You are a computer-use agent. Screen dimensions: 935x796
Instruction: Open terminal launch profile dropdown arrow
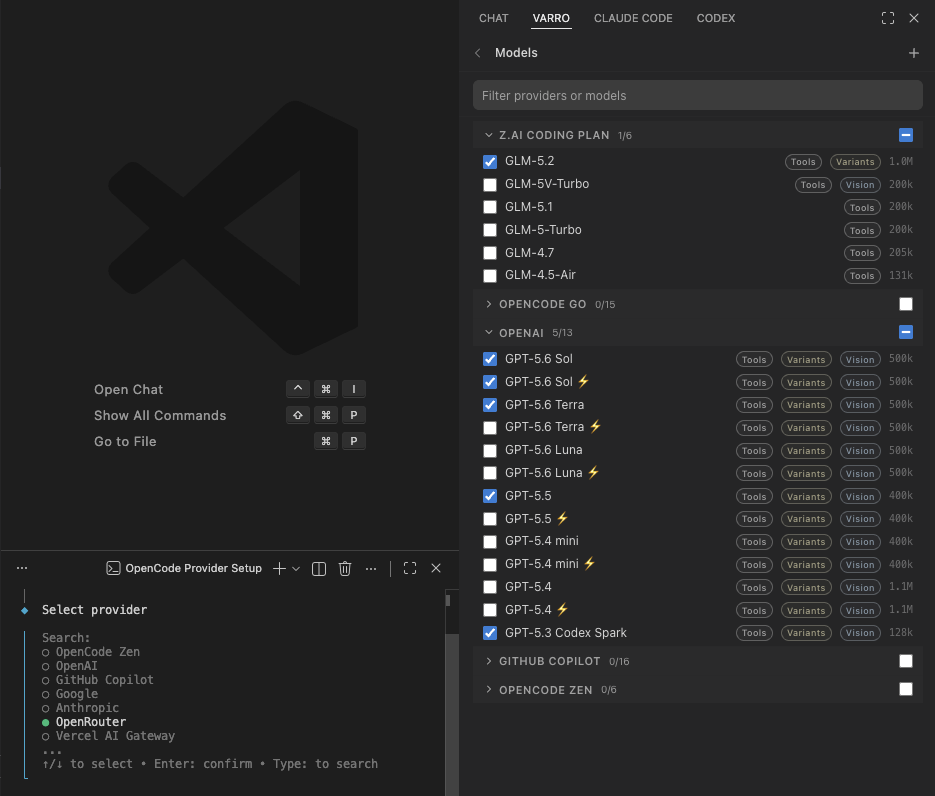click(x=296, y=569)
